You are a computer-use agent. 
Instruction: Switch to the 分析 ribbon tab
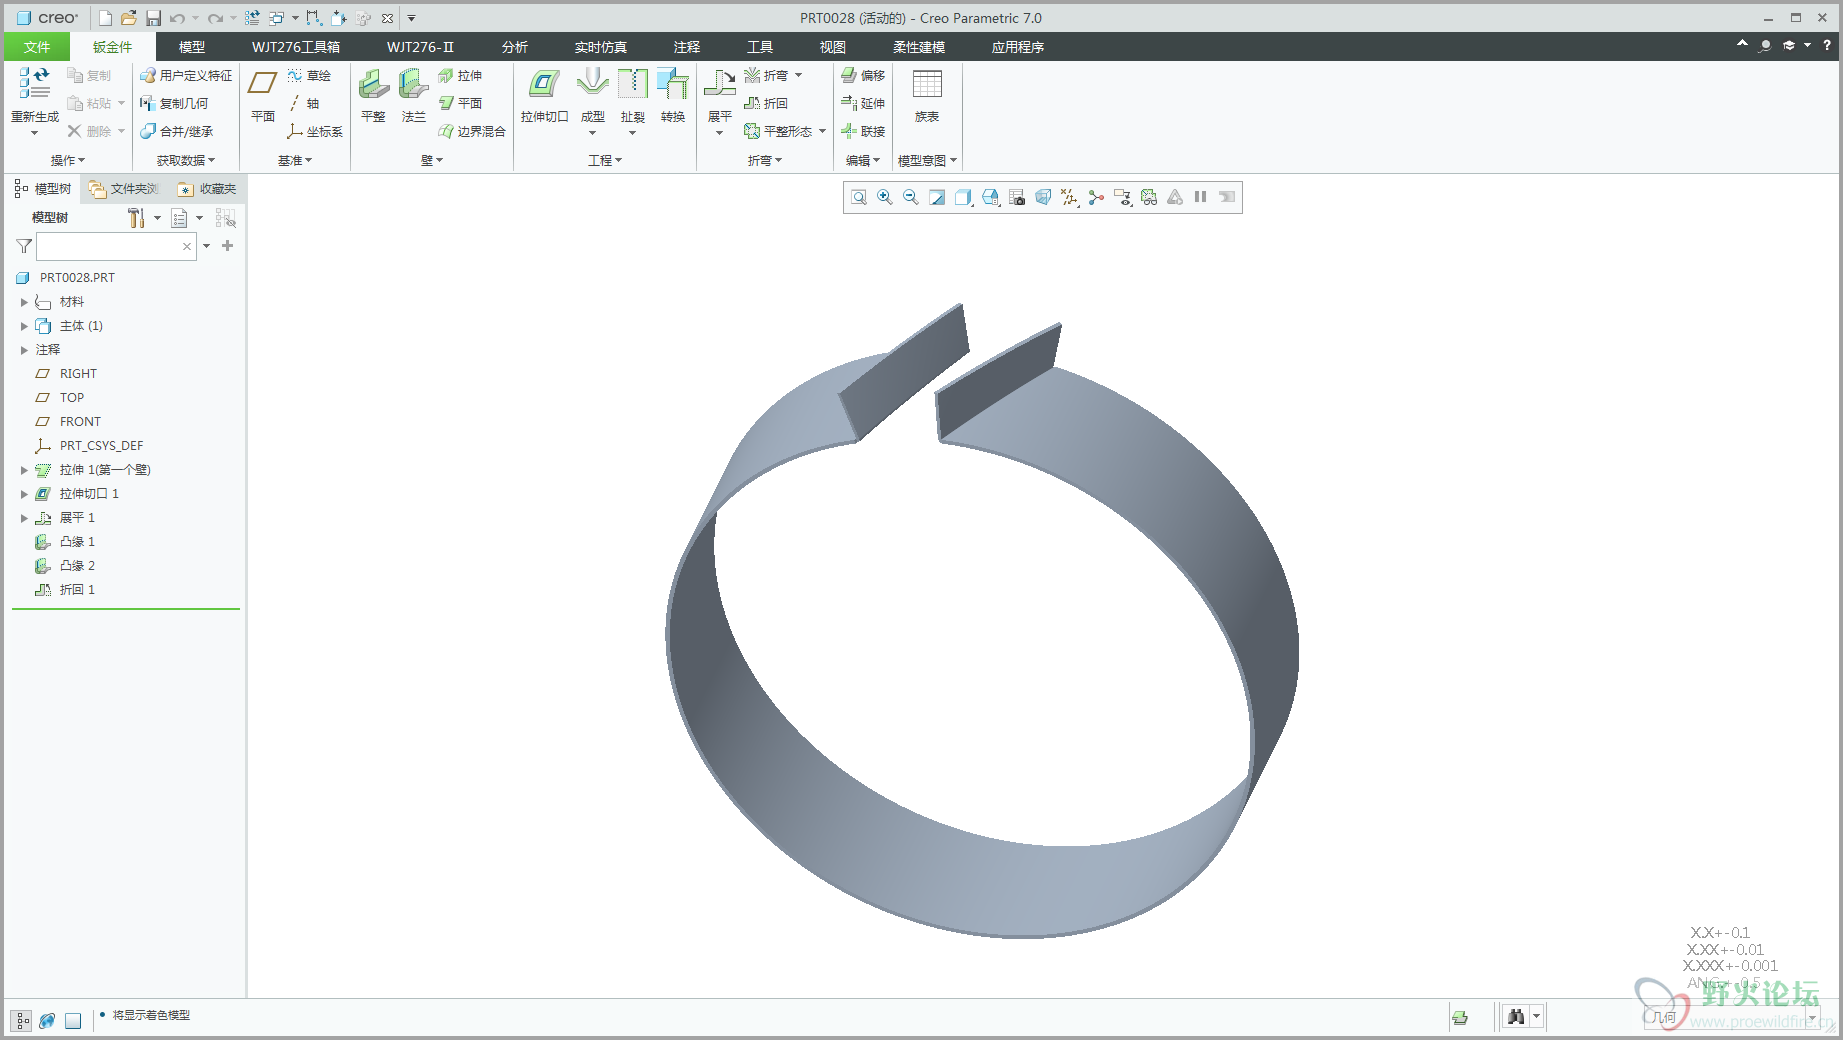(515, 47)
